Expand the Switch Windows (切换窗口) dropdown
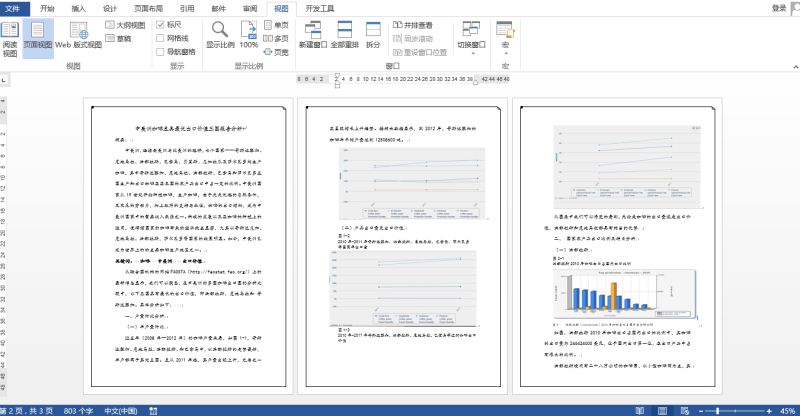This screenshot has width=800, height=416. click(x=472, y=38)
